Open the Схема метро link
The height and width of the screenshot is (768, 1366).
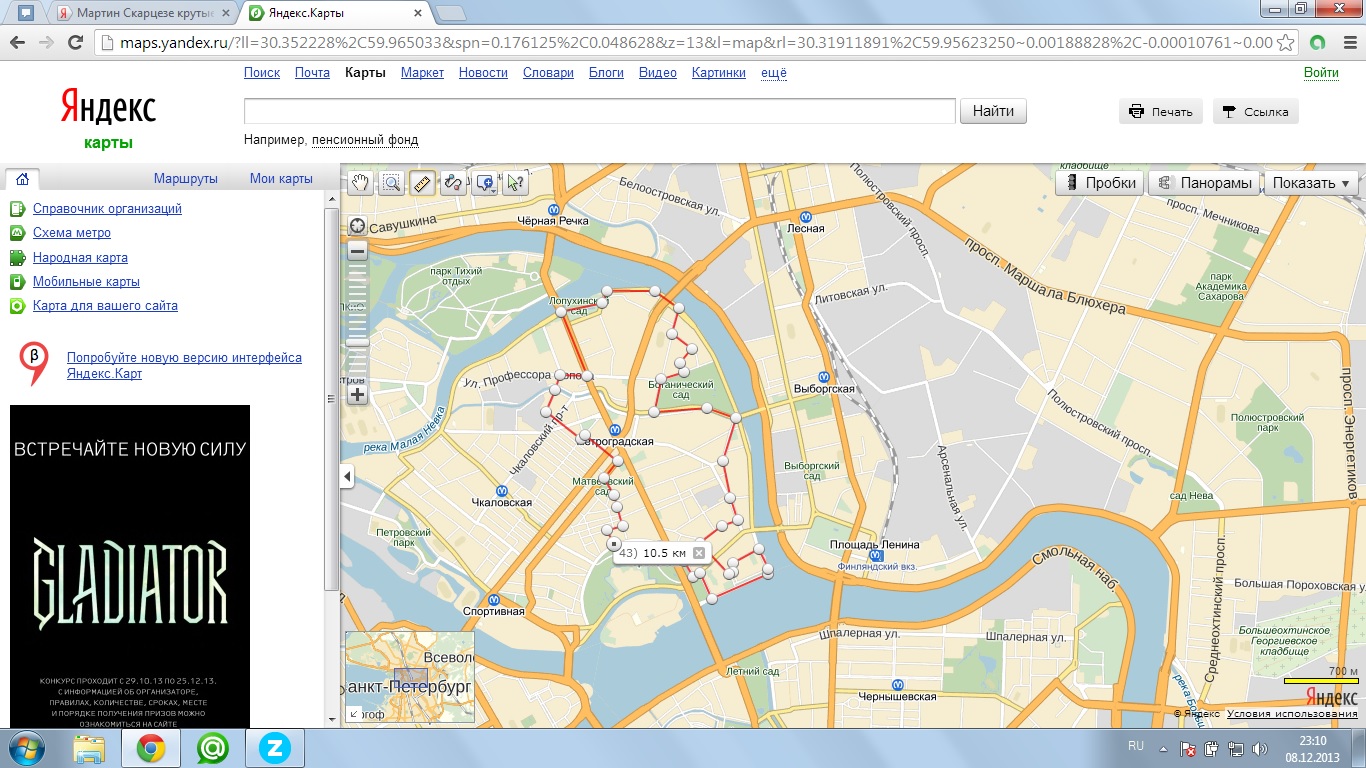point(72,233)
